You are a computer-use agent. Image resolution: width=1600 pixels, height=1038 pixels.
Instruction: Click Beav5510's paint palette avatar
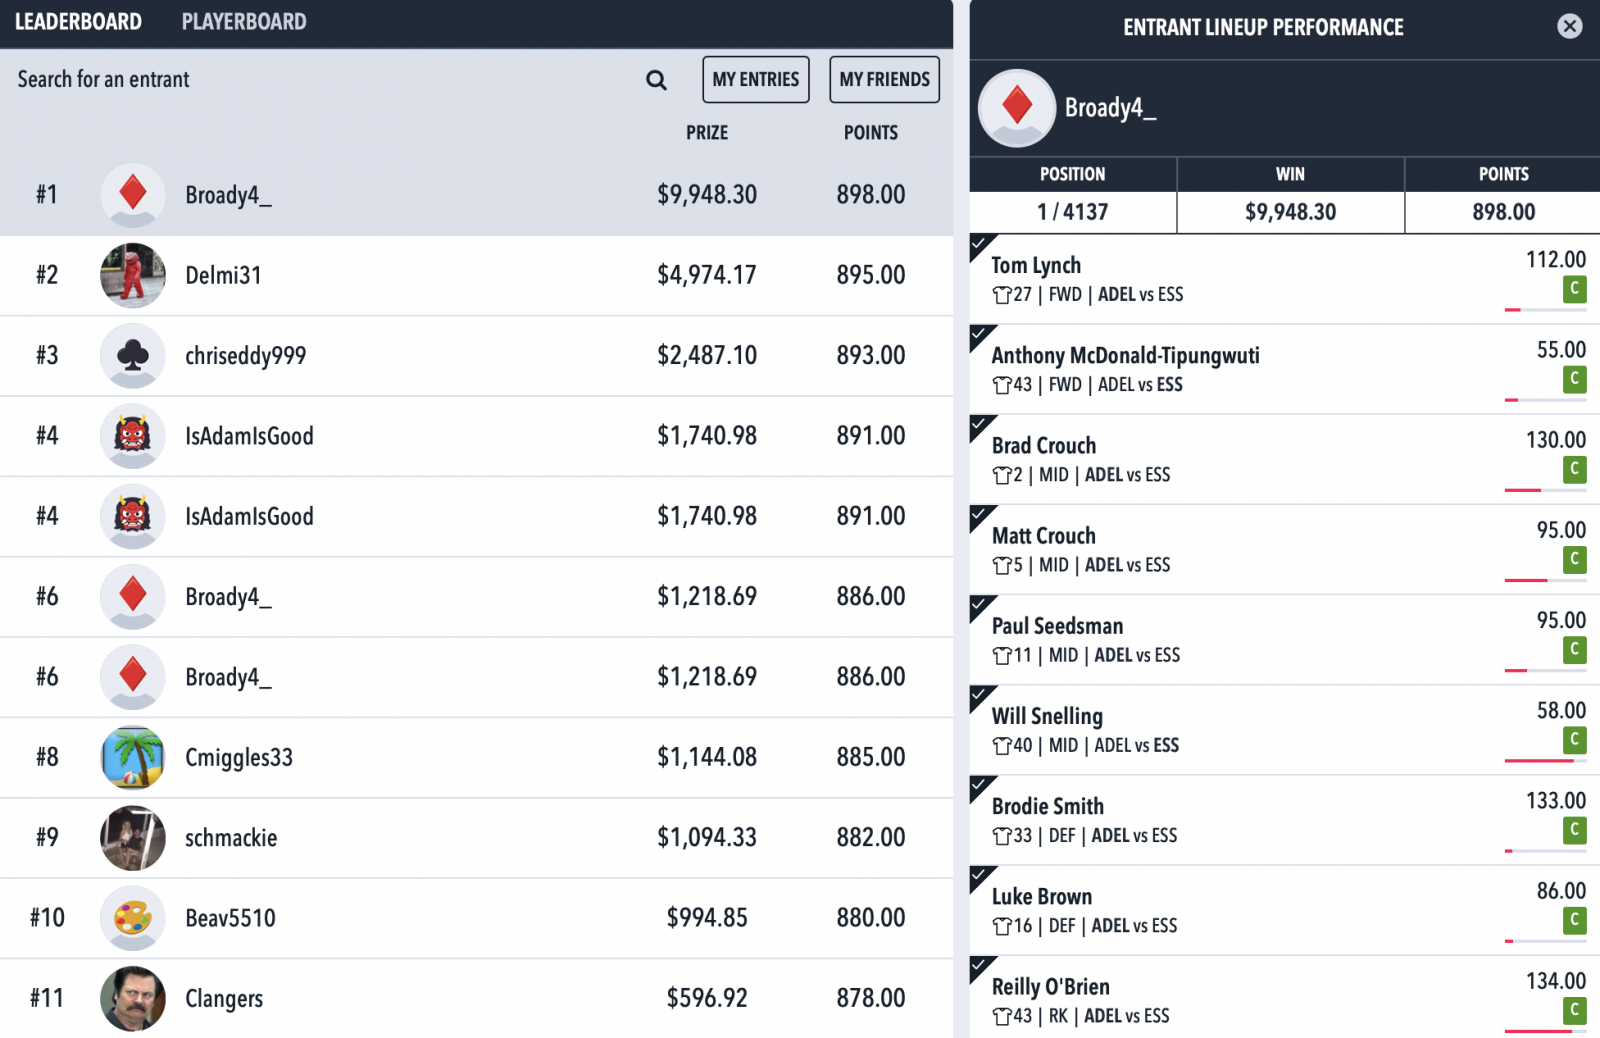[133, 918]
